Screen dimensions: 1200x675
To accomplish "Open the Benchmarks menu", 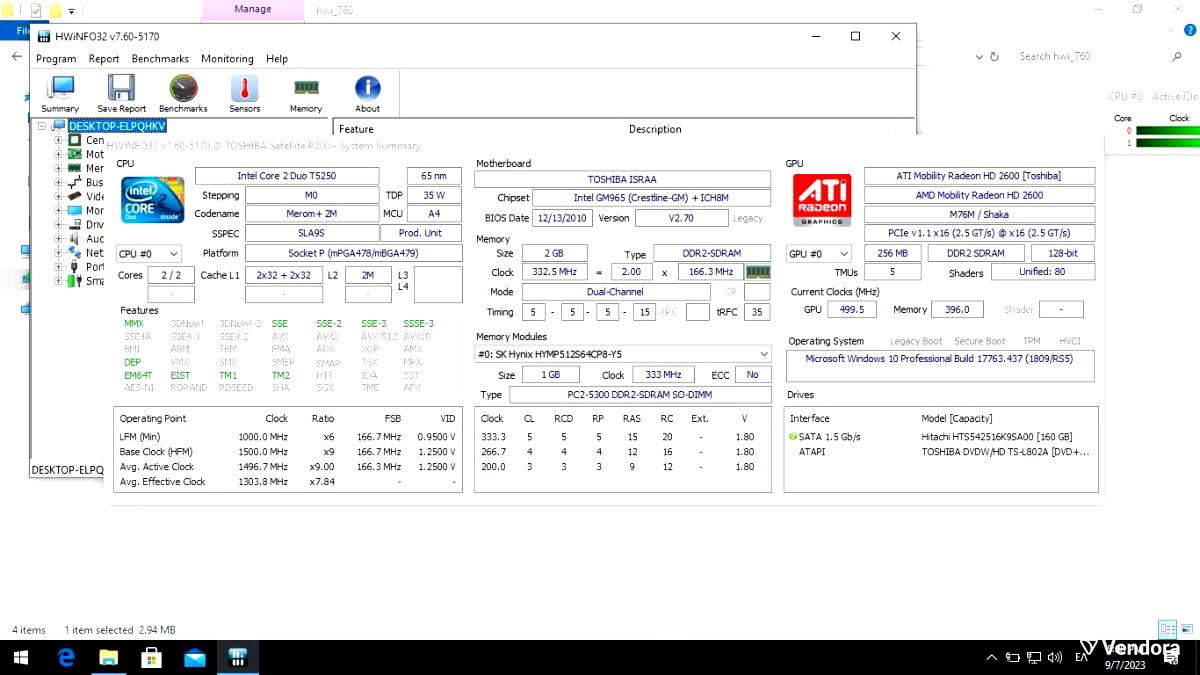I will point(160,59).
